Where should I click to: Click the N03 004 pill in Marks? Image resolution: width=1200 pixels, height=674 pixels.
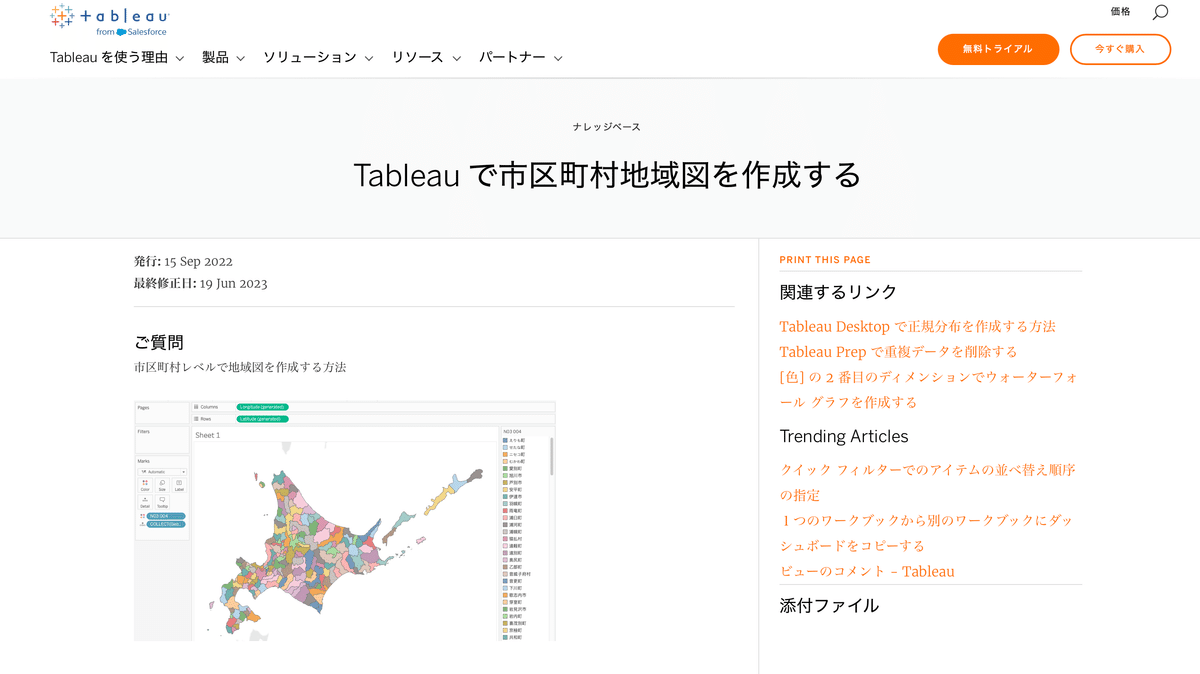click(x=166, y=516)
